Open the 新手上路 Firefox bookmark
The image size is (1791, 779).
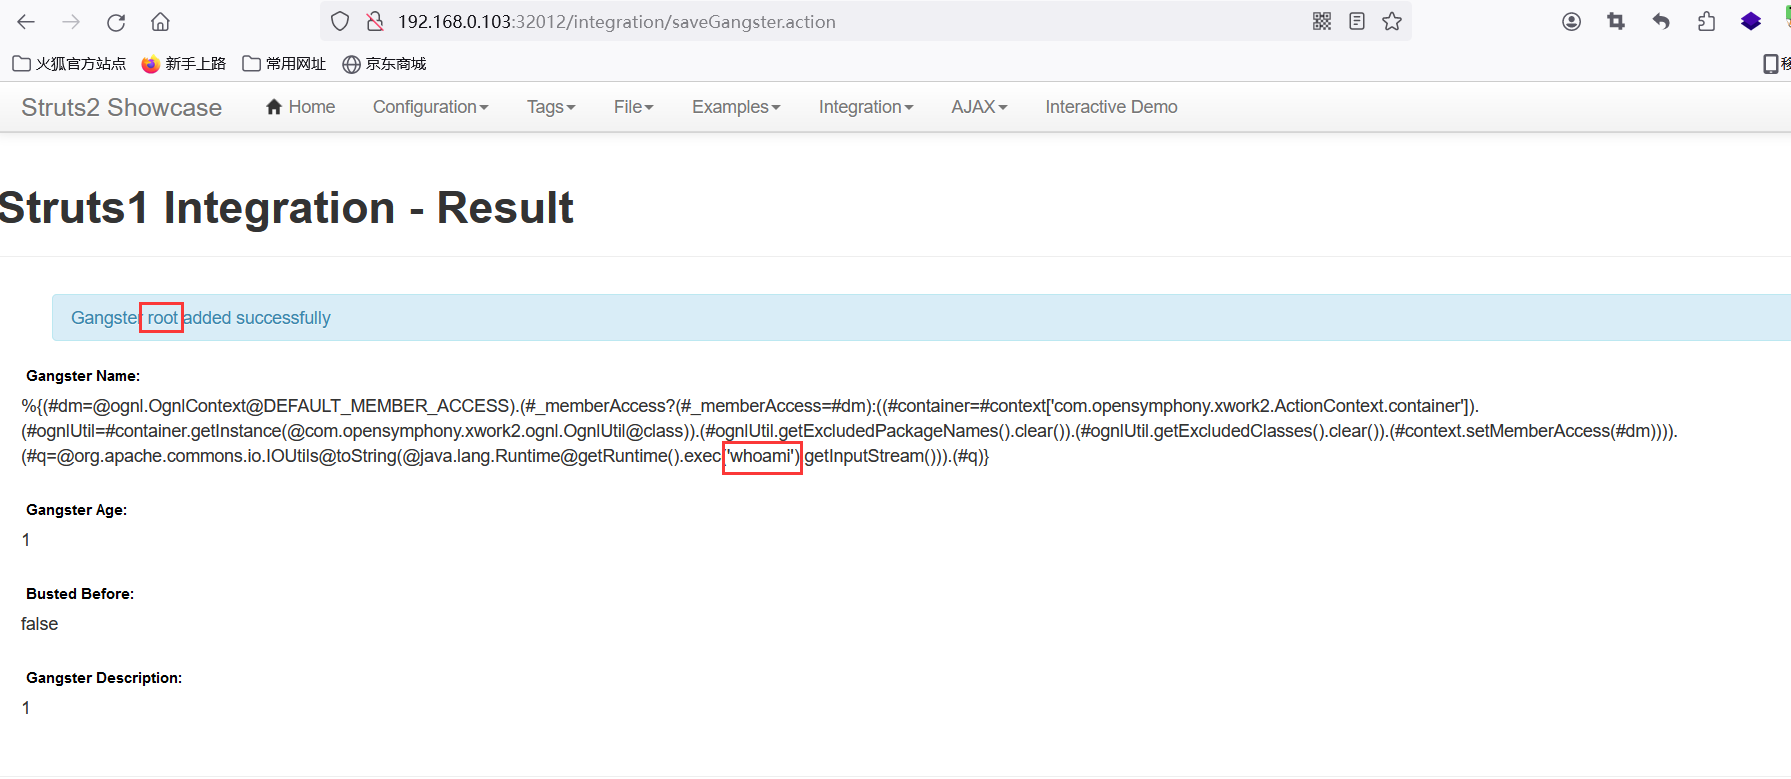pyautogui.click(x=184, y=64)
